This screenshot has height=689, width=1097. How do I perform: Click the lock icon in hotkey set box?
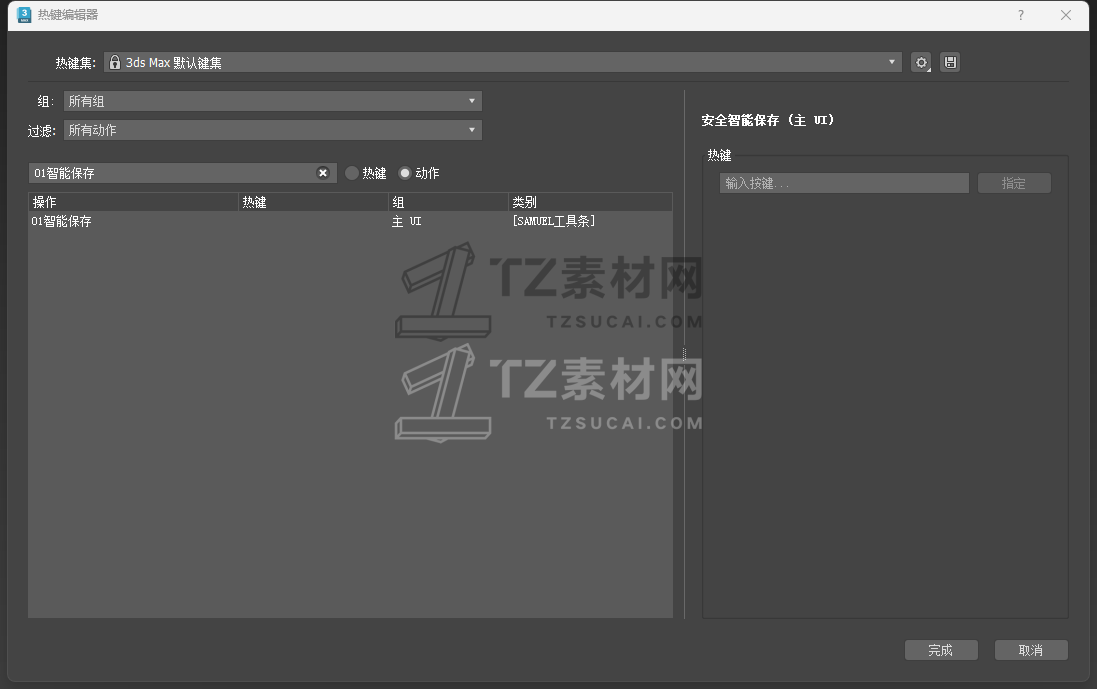tap(115, 62)
